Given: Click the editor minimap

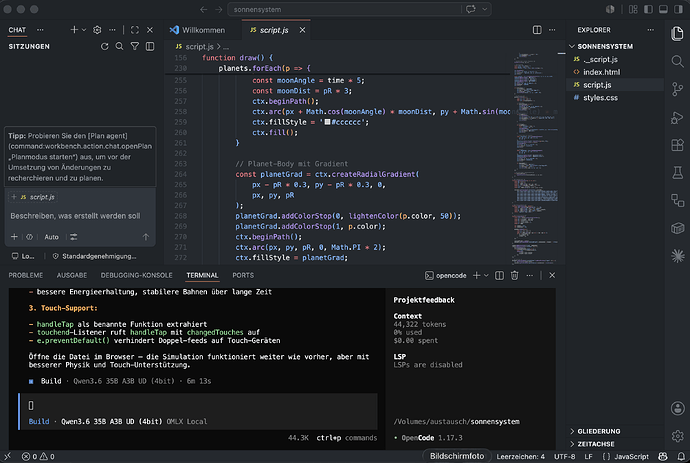Looking at the screenshot, I should pyautogui.click(x=536, y=158).
